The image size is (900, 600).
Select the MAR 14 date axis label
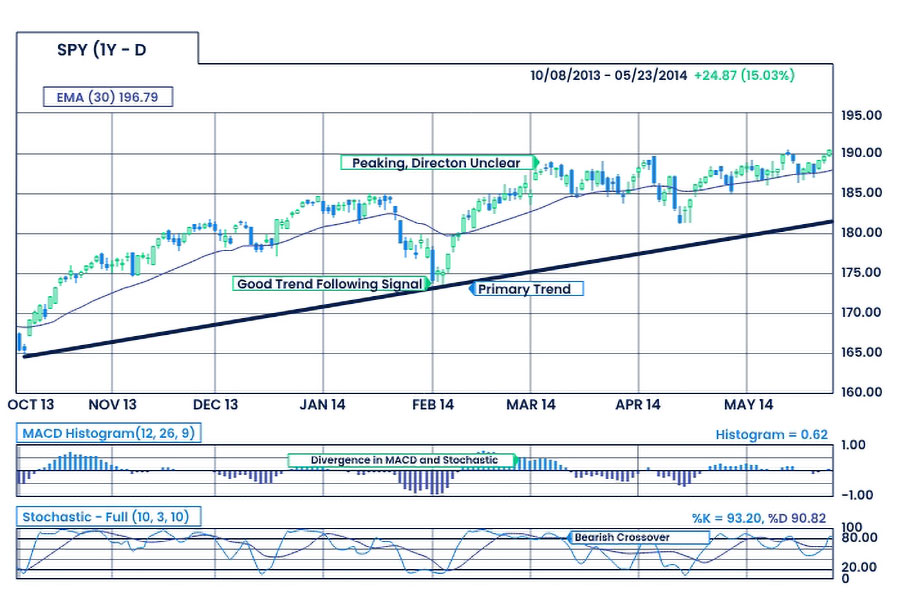coord(531,405)
